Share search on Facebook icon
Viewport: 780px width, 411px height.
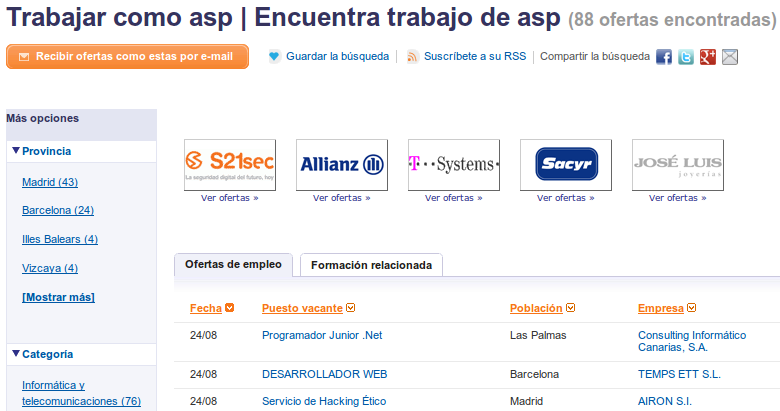click(664, 57)
